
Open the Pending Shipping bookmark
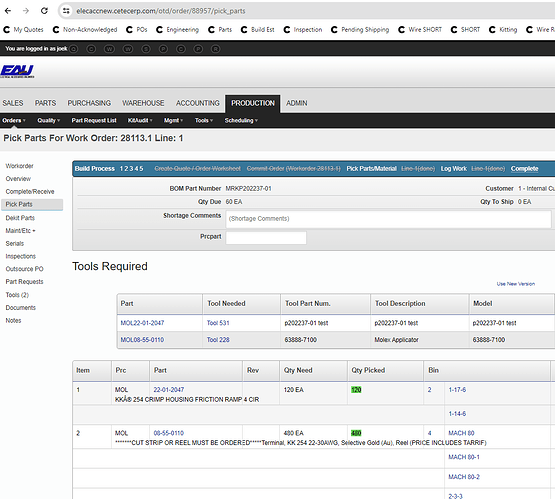tap(360, 30)
